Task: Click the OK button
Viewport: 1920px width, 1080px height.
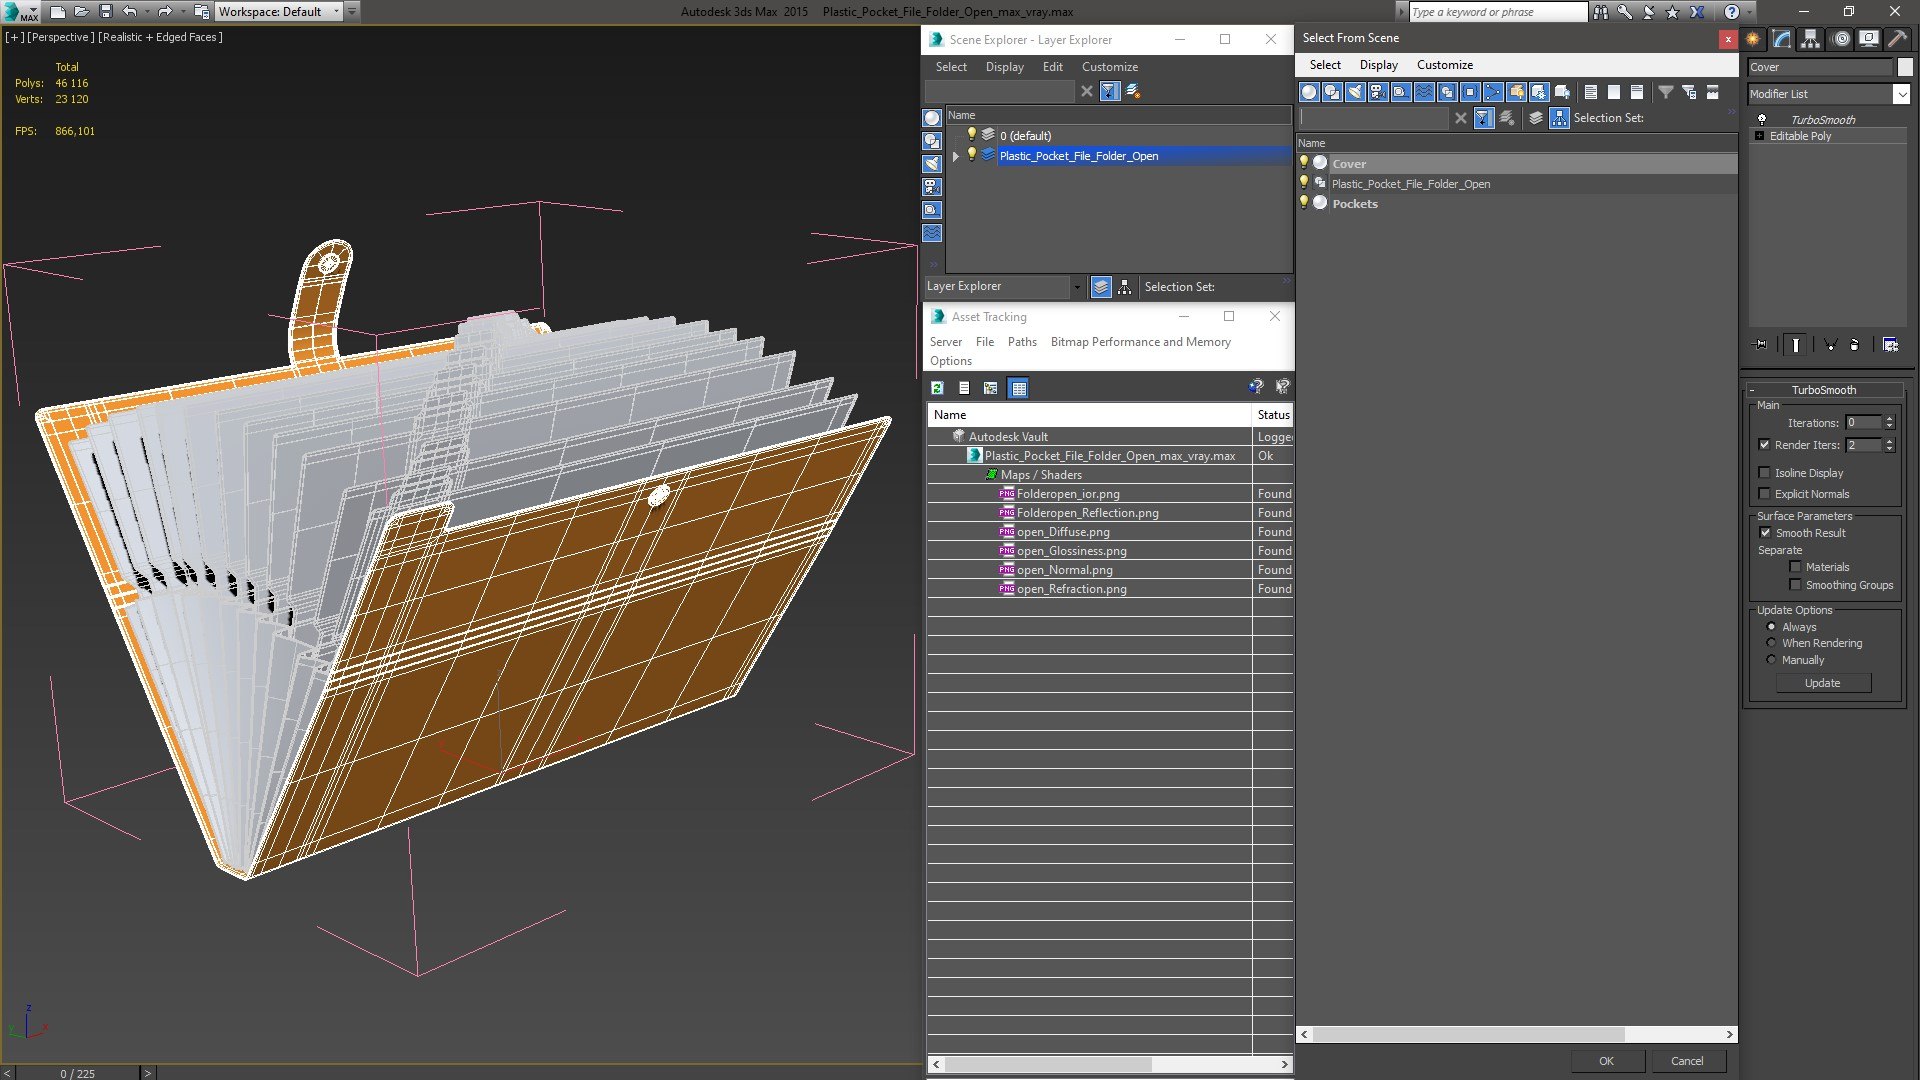Action: tap(1605, 1061)
